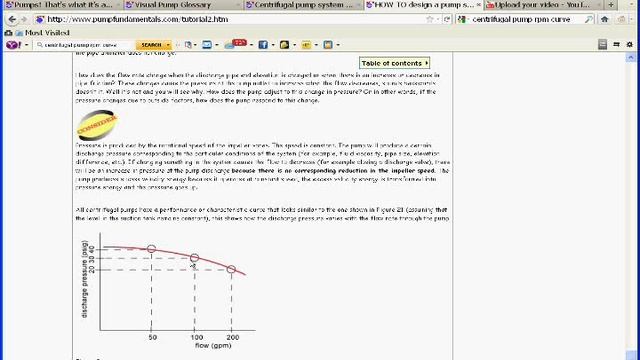Reload the current page
This screenshot has width=640, height=360.
point(447,19)
